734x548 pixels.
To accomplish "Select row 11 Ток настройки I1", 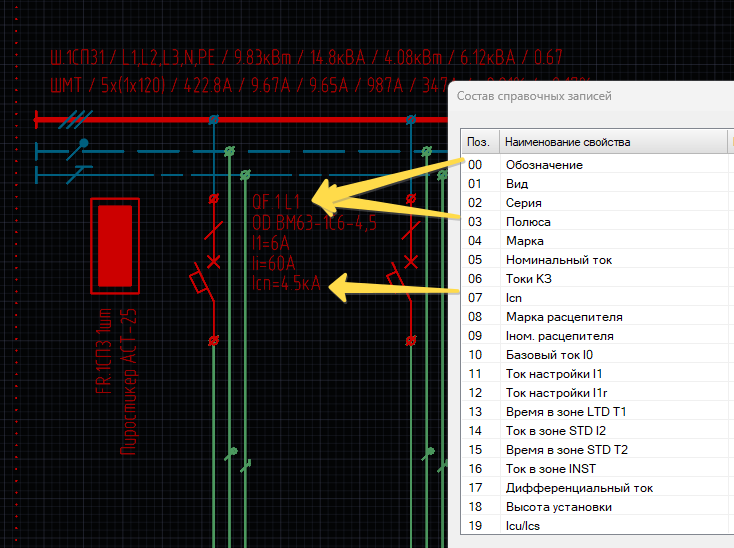I will 598,373.
